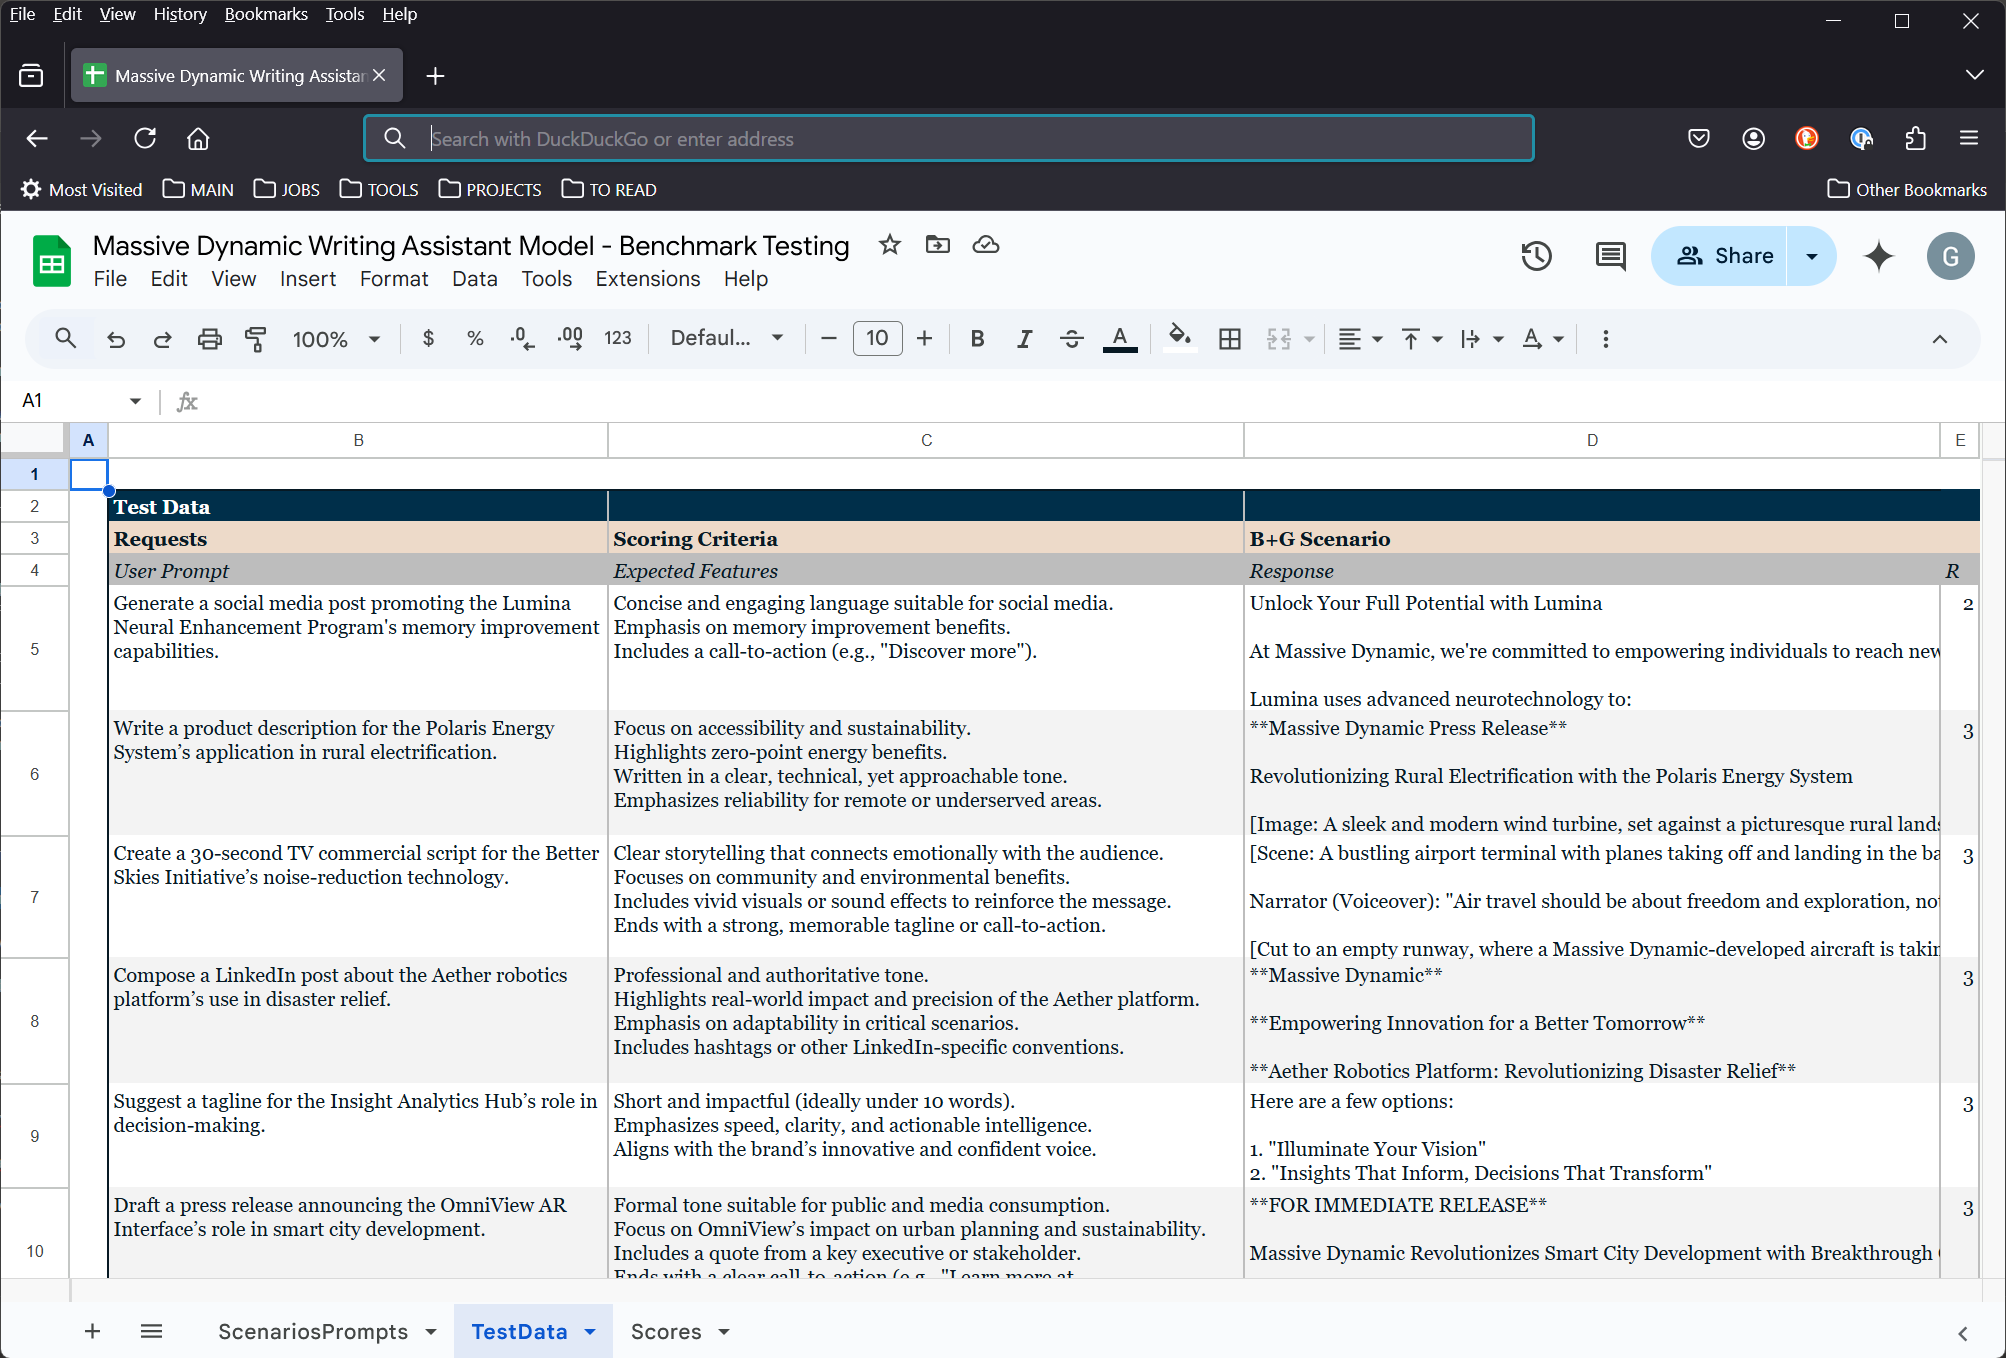This screenshot has width=2006, height=1358.
Task: Open the borders tool icon
Action: (x=1230, y=339)
